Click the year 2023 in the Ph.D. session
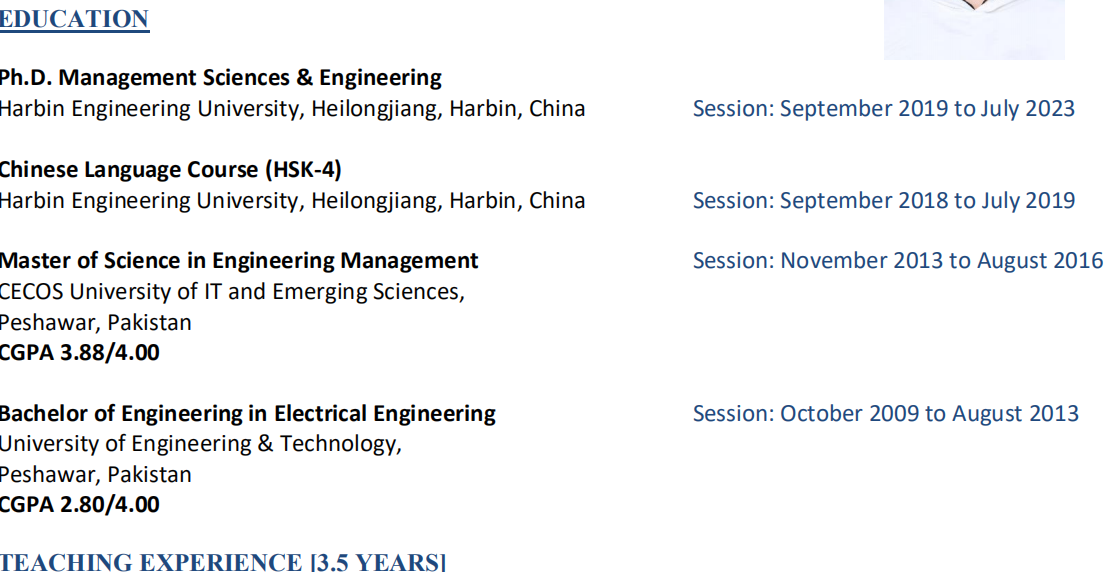Viewport: 1107px width, 572px height. pyautogui.click(x=1048, y=108)
